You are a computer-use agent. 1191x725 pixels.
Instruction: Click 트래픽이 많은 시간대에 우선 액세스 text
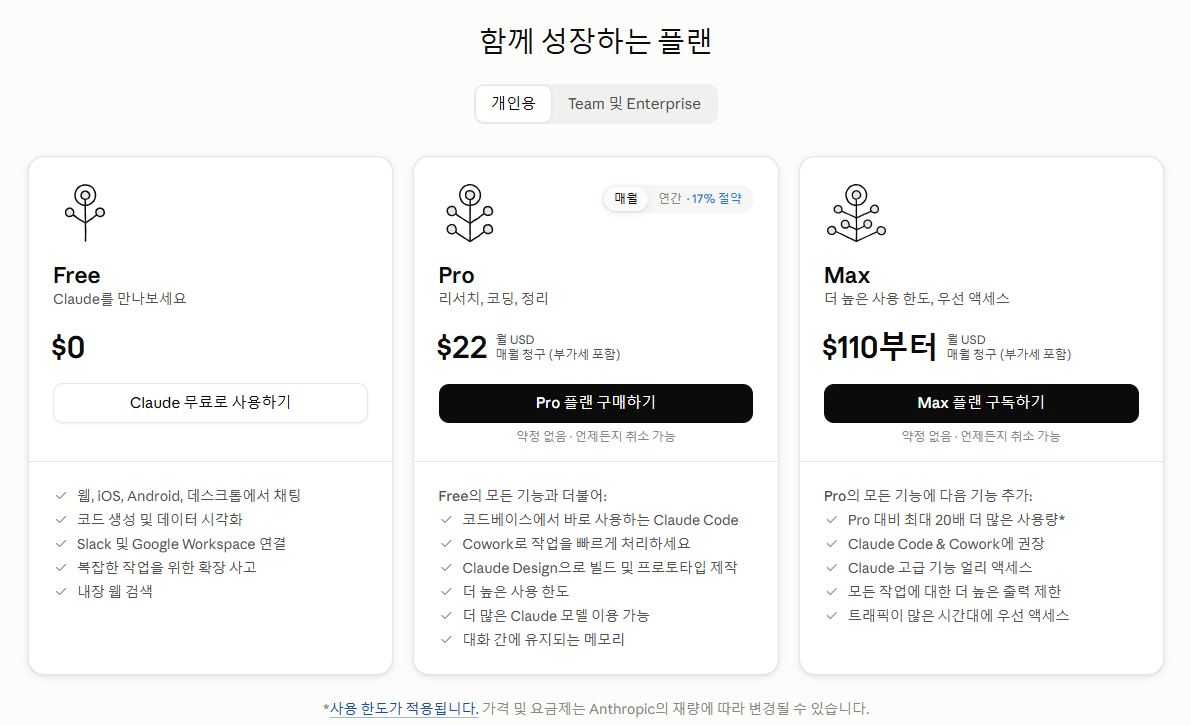(x=959, y=616)
